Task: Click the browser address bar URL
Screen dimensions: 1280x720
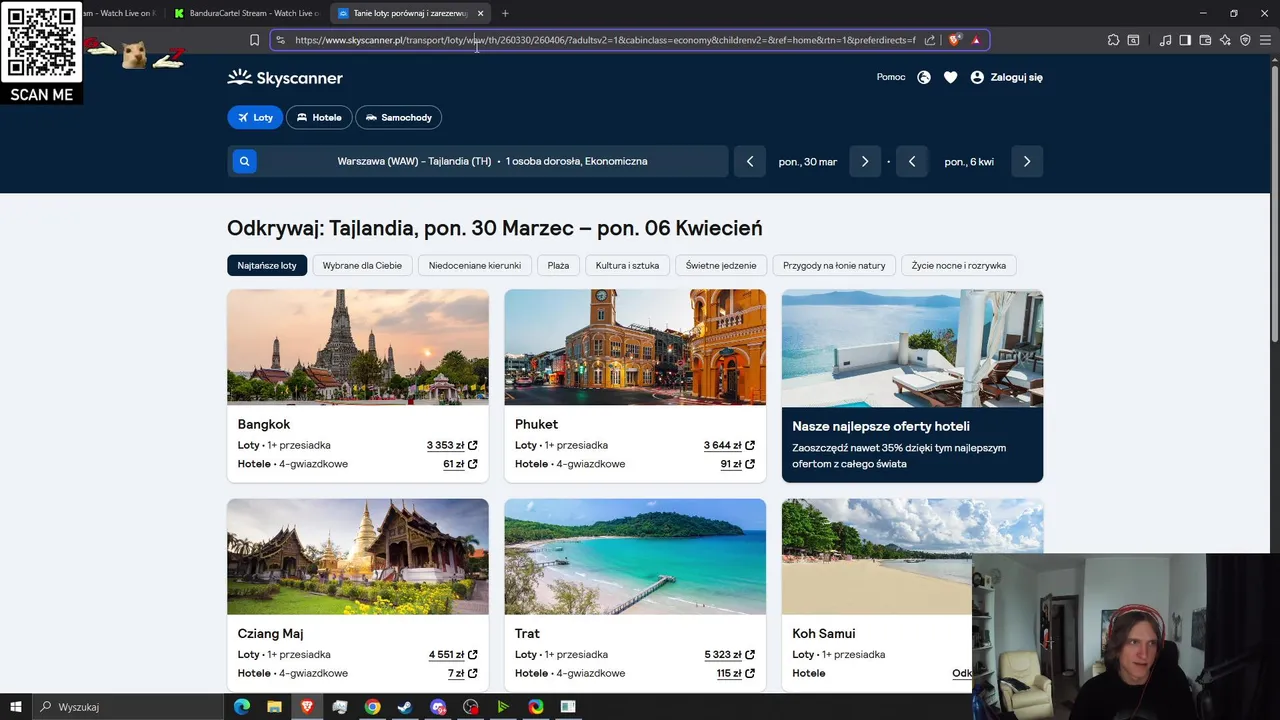Action: point(605,40)
